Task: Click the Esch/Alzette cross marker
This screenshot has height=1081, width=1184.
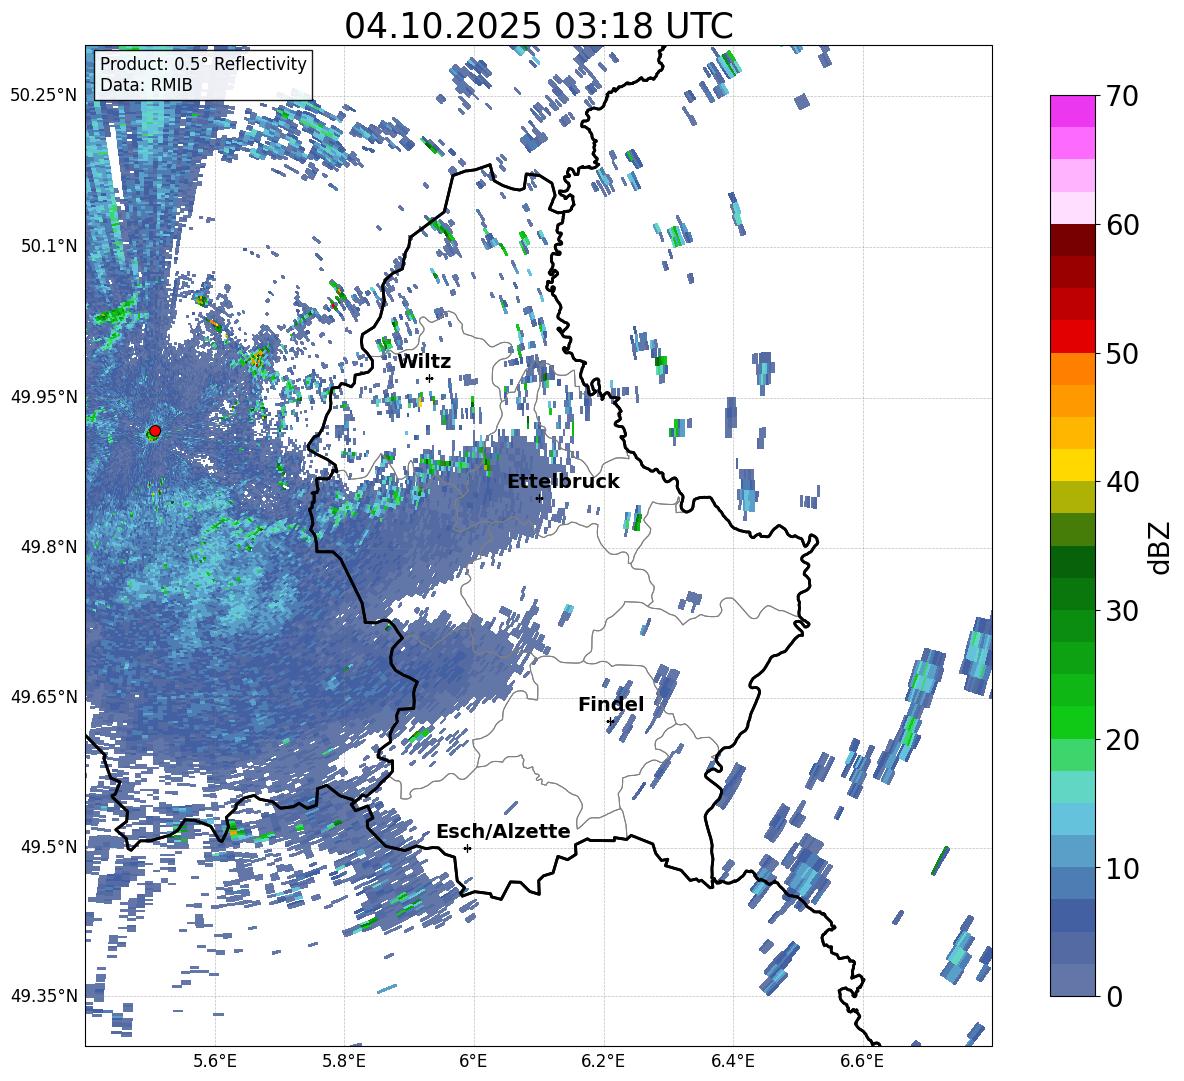Action: pos(467,848)
